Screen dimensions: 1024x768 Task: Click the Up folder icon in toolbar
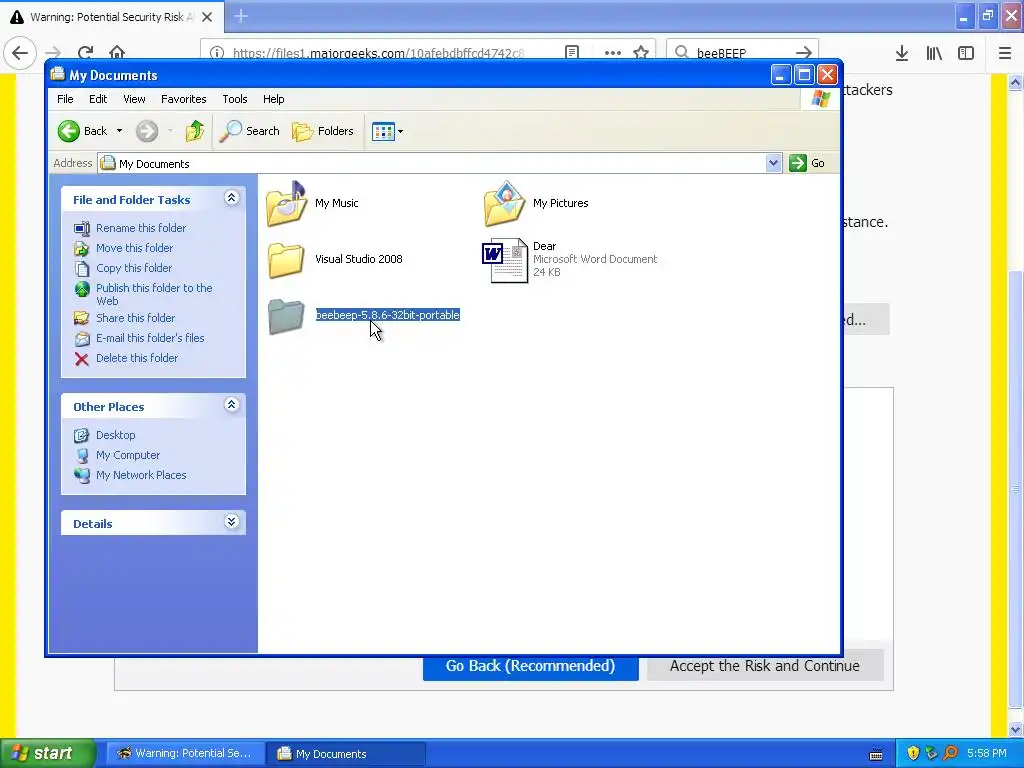(x=194, y=131)
